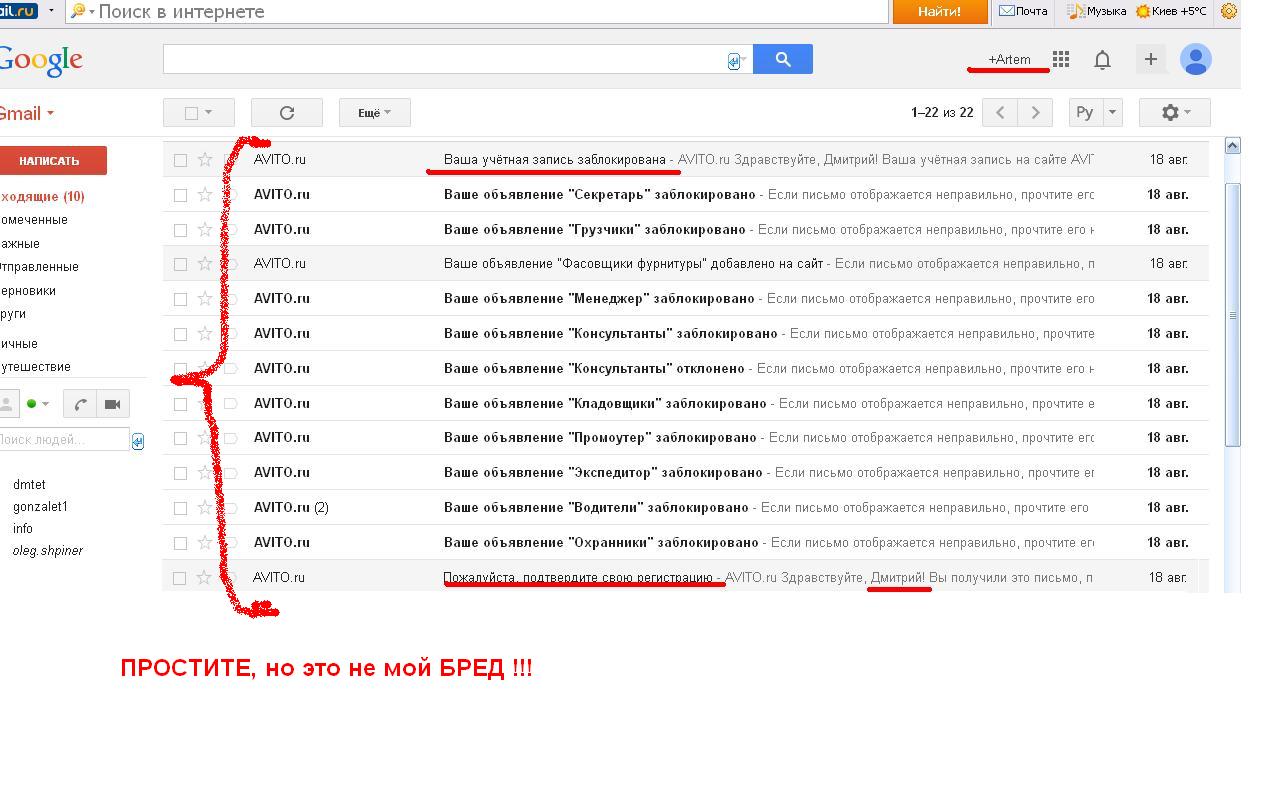
Task: Start a phone call icon in chat
Action: [81, 404]
